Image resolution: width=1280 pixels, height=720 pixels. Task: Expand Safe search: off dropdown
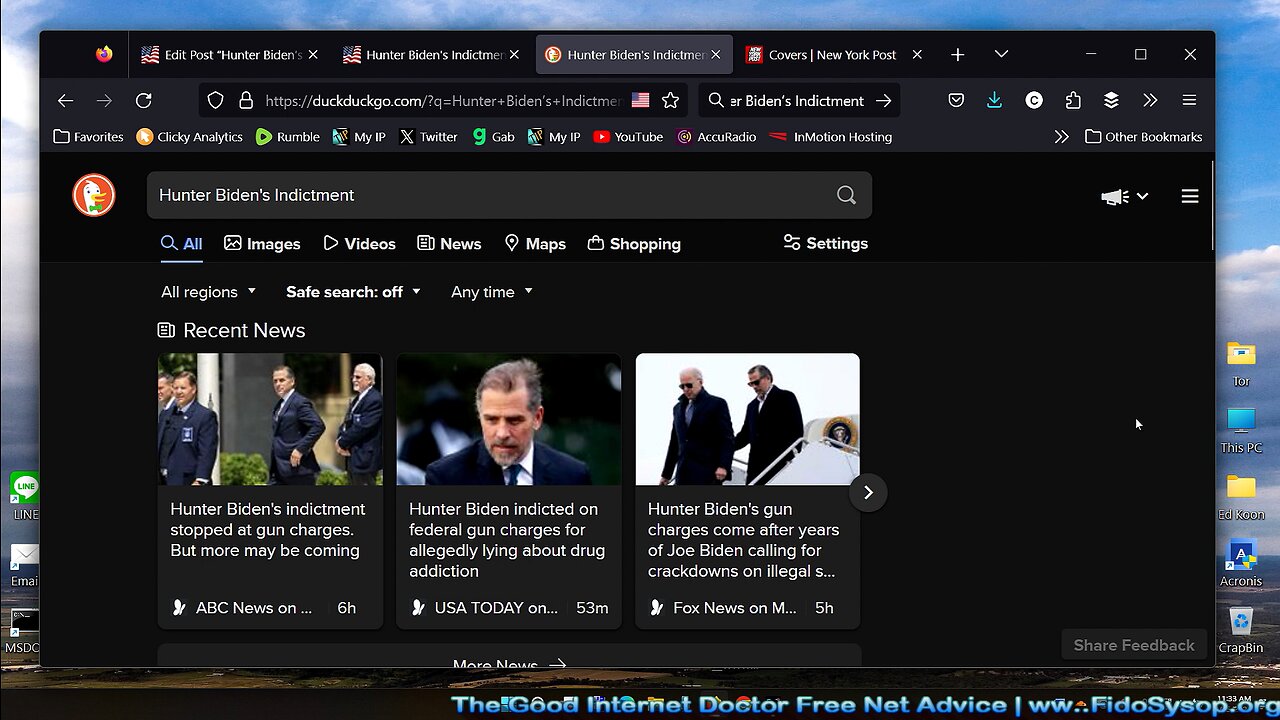(x=354, y=292)
